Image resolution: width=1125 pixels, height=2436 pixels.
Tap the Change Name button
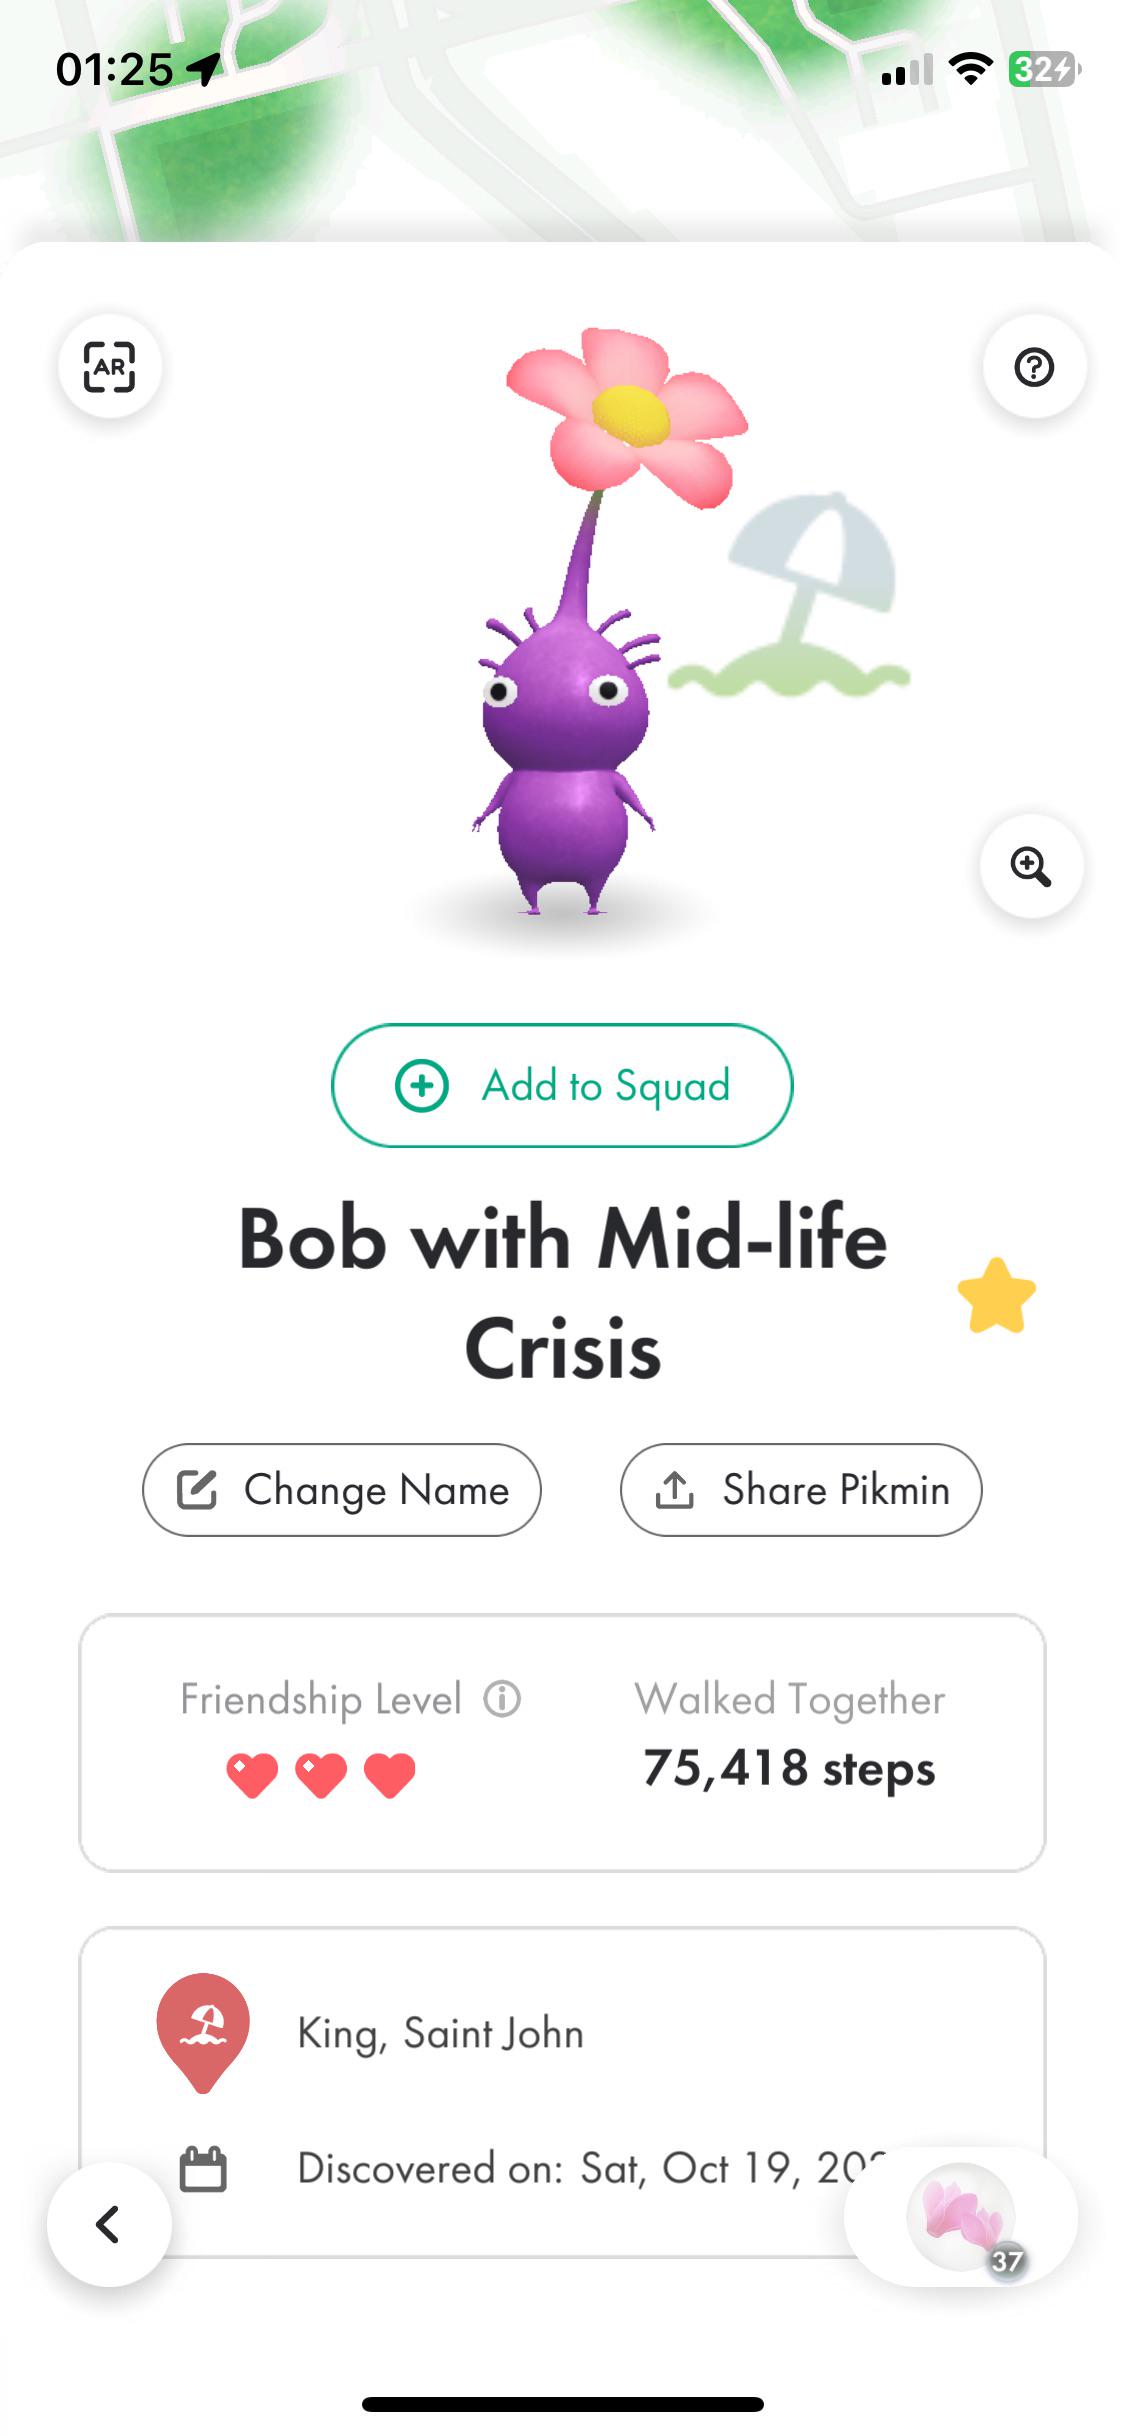pos(342,1490)
